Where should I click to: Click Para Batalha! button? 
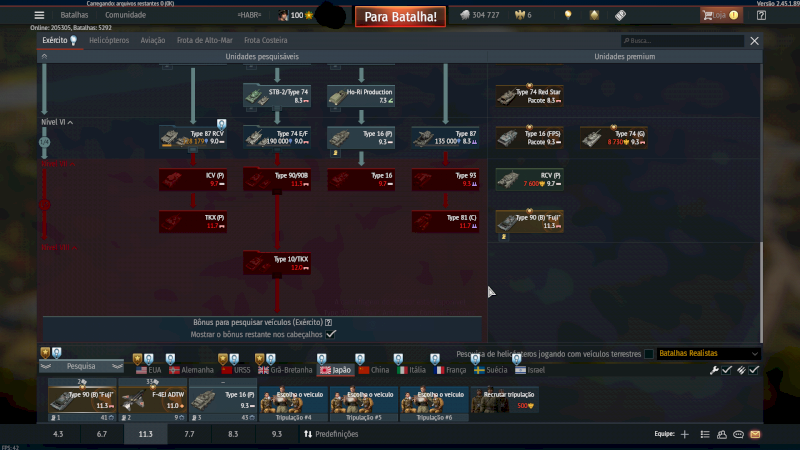click(401, 16)
